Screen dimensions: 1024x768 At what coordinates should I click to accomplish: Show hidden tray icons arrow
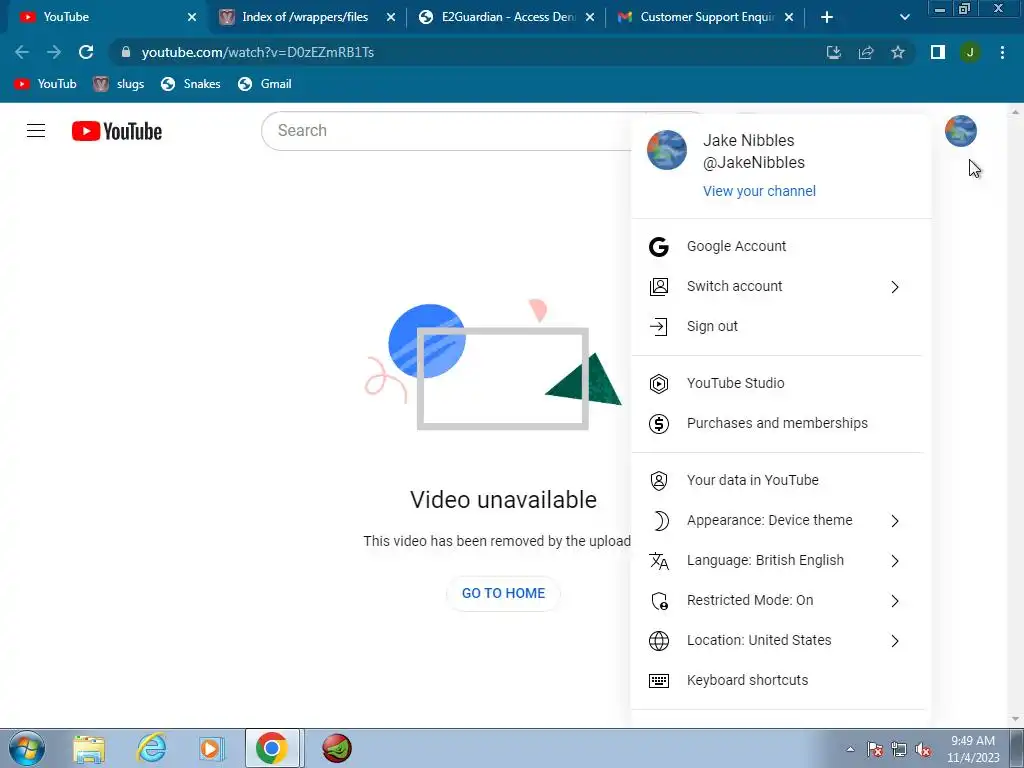click(850, 750)
